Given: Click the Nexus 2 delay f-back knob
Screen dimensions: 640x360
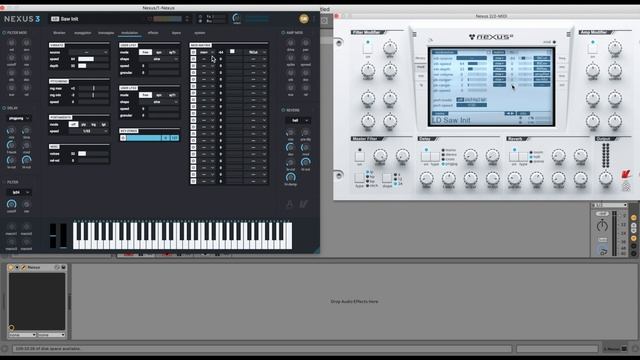Looking at the screenshot, I should pyautogui.click(x=449, y=178).
